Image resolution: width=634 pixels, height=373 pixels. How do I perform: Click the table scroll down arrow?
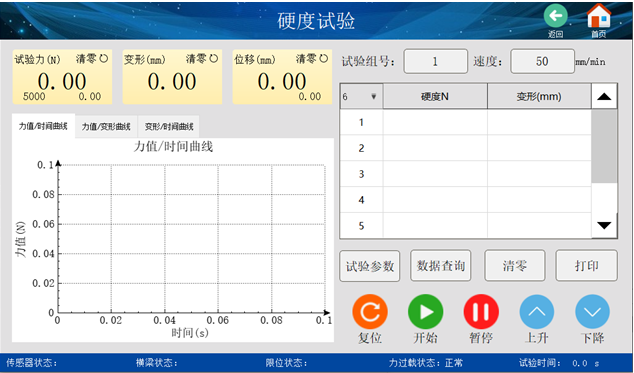click(604, 225)
